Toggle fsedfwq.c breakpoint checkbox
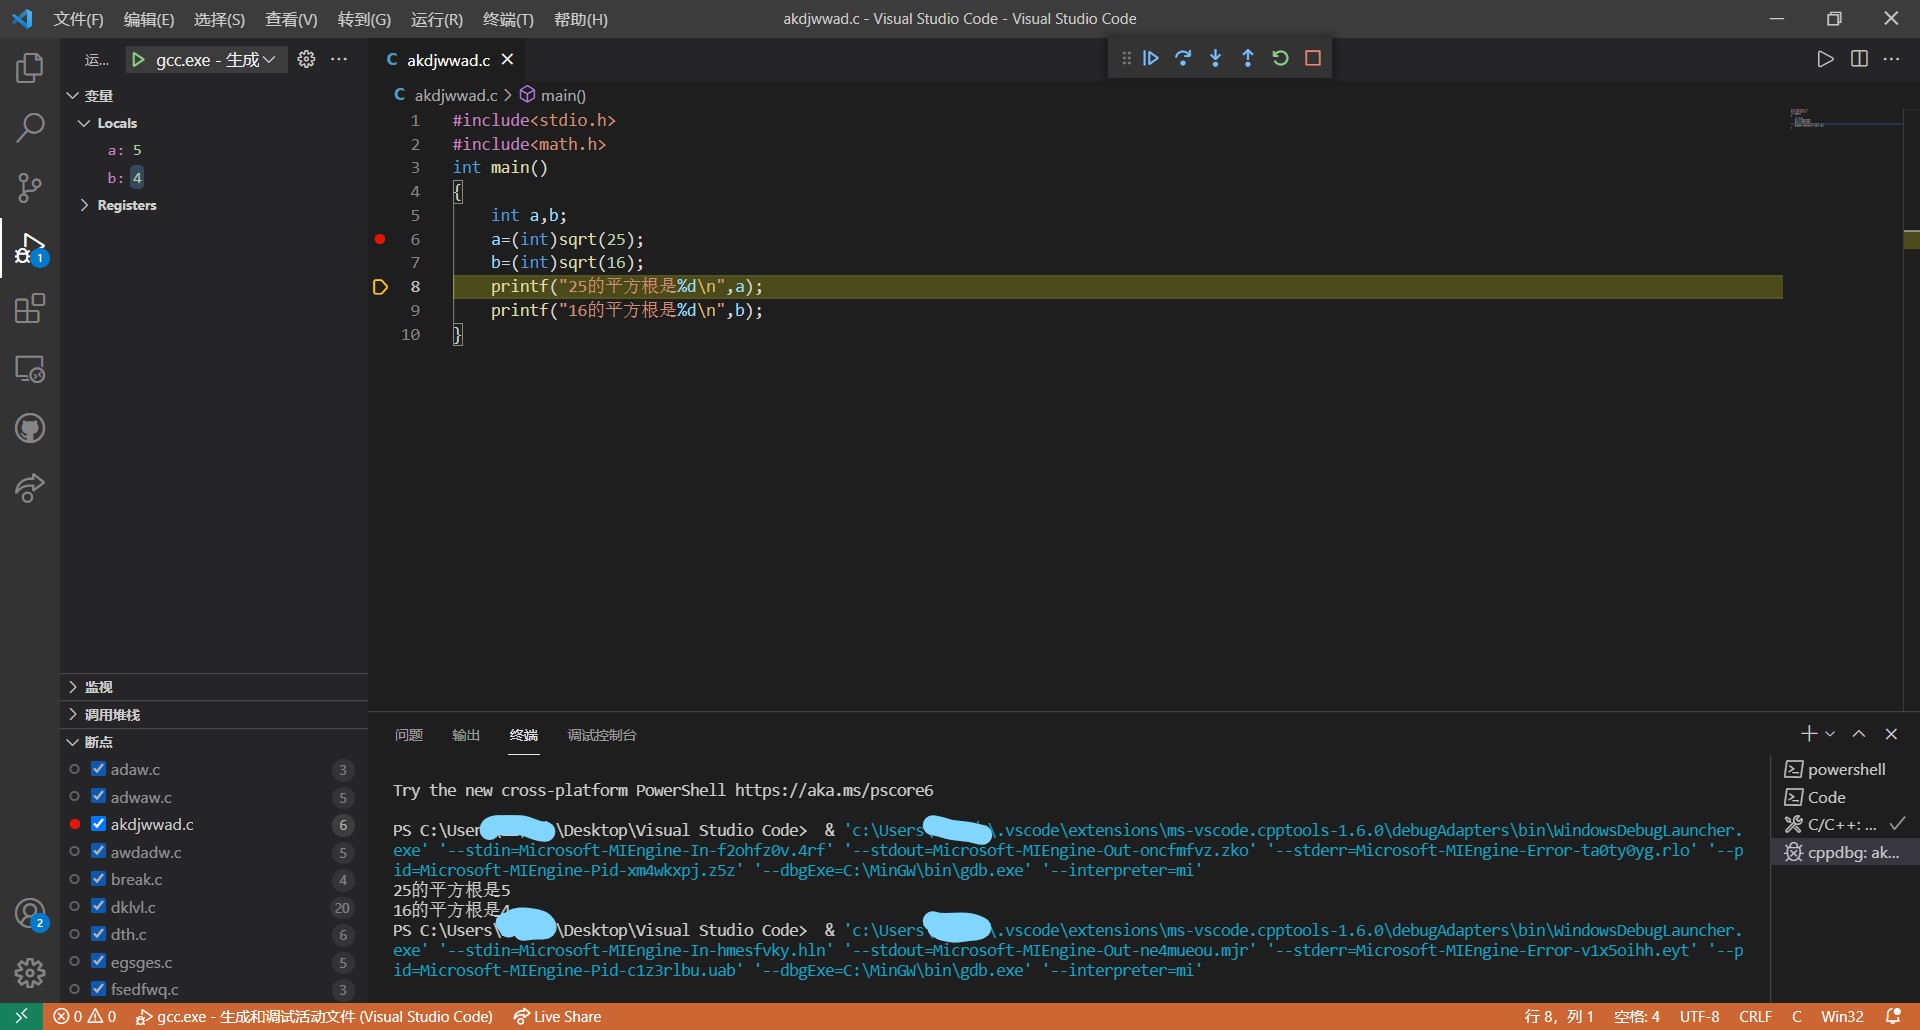 click(x=98, y=989)
